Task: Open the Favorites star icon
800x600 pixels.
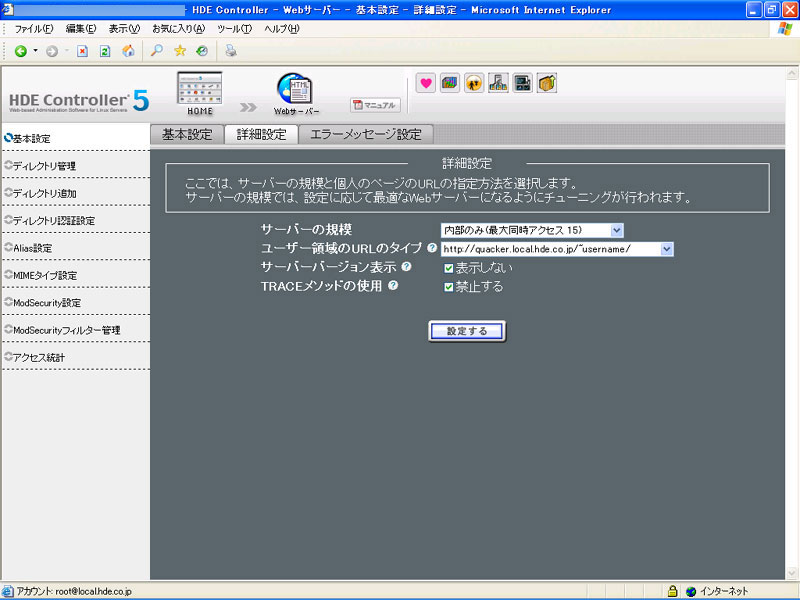Action: [180, 51]
